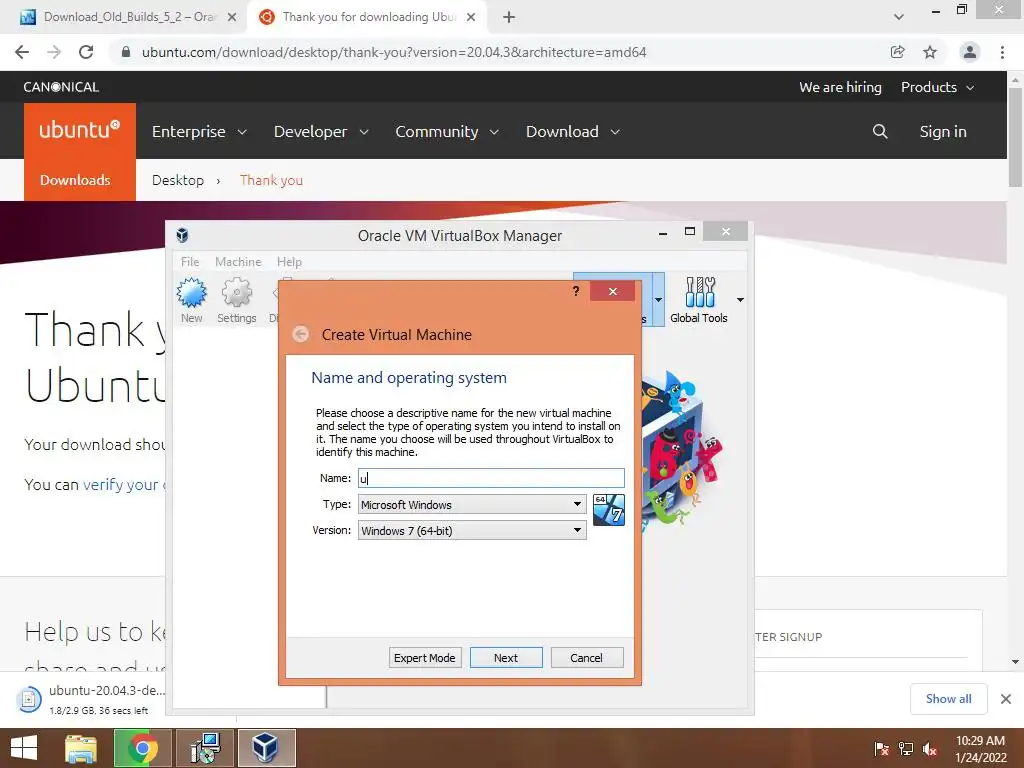Screen dimensions: 1024x768
Task: Click Next in the wizard
Action: (506, 658)
